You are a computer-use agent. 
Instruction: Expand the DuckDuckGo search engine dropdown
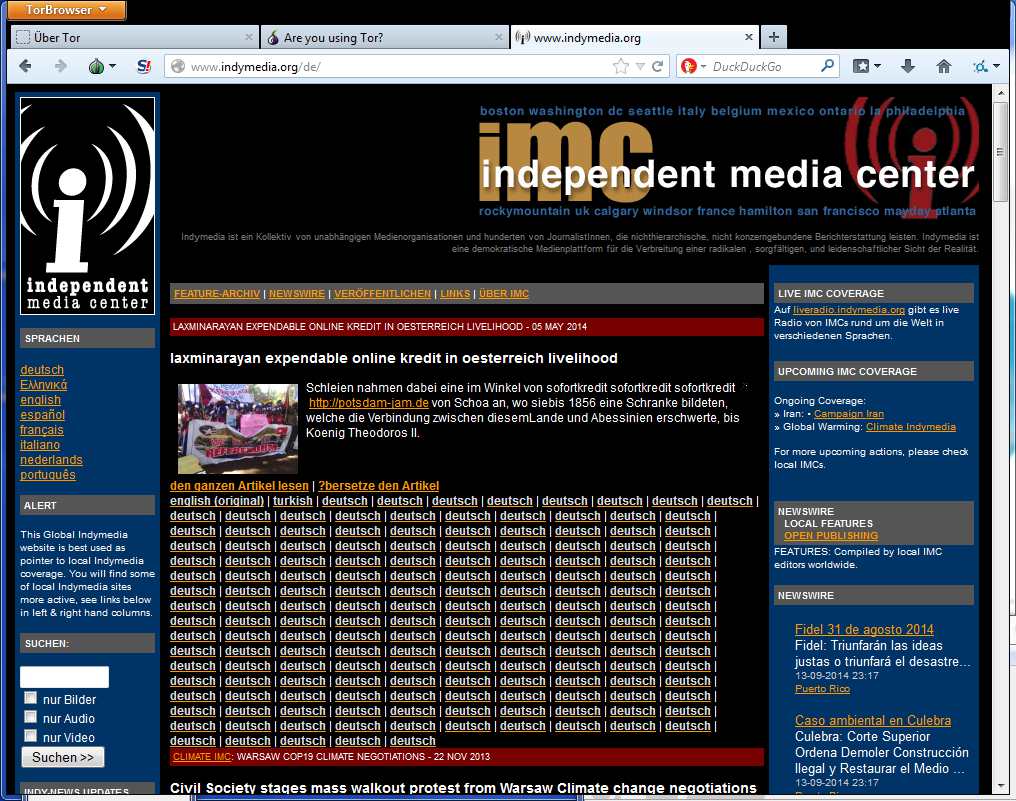point(692,67)
